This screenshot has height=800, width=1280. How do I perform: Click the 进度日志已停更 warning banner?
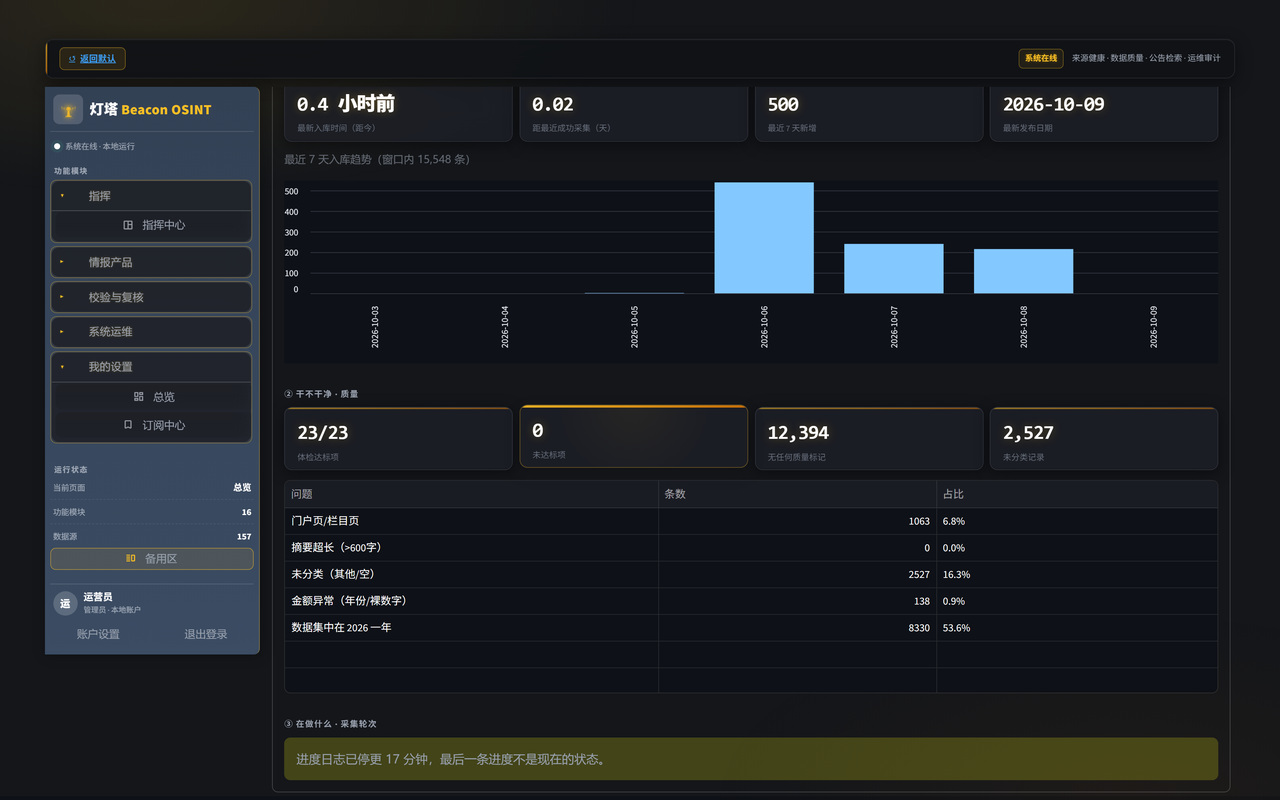click(x=751, y=759)
